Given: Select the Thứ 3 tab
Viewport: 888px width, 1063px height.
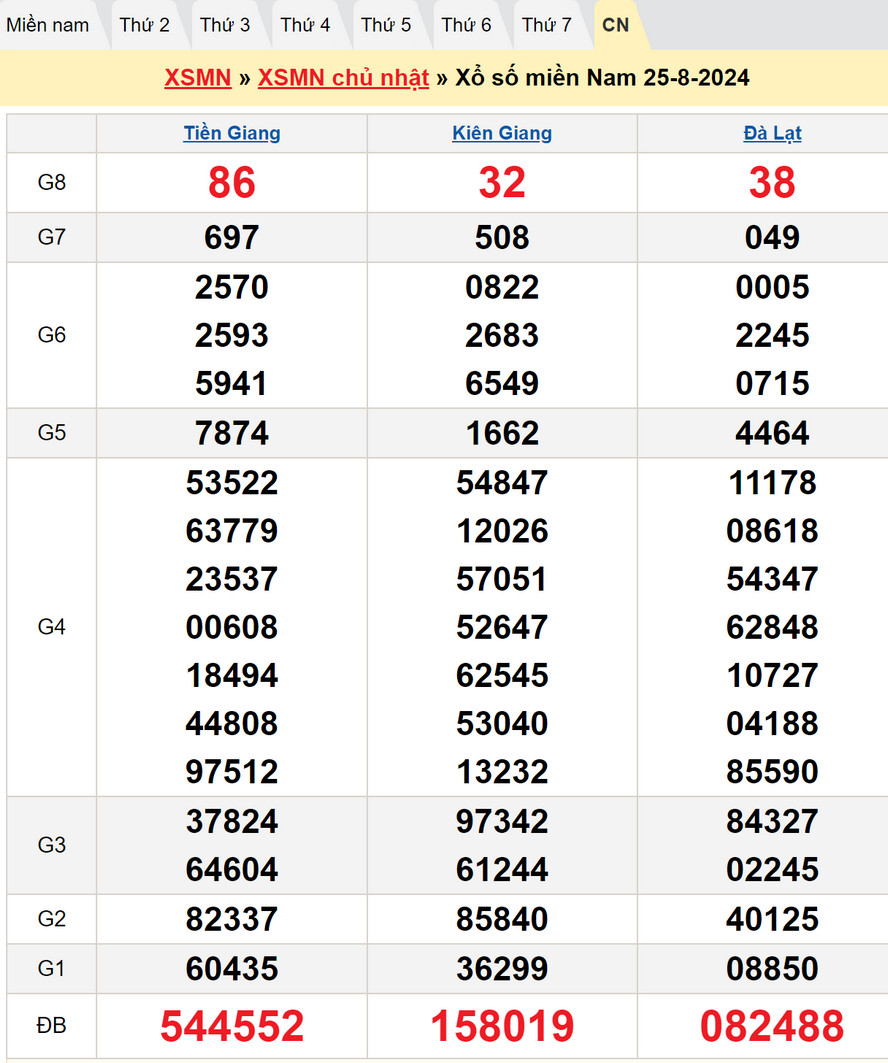Looking at the screenshot, I should 225,25.
